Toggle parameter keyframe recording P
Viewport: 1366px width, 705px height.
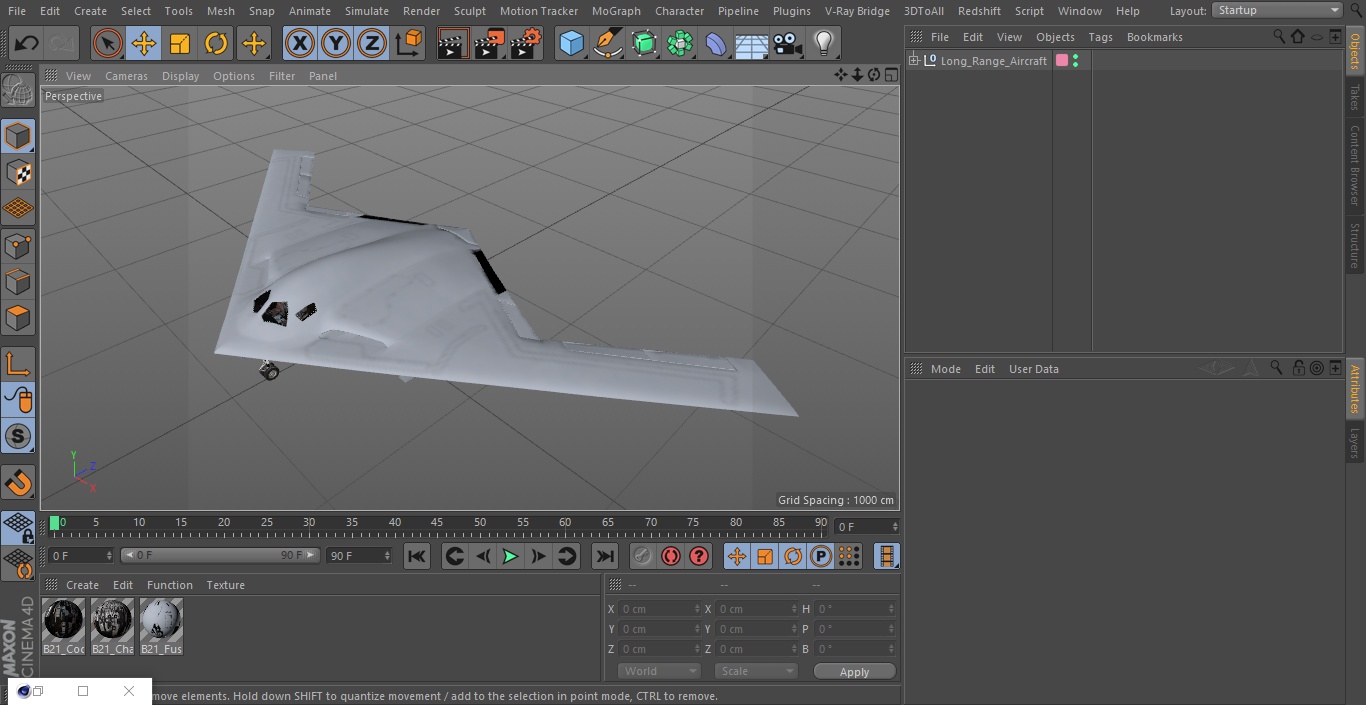[x=821, y=556]
